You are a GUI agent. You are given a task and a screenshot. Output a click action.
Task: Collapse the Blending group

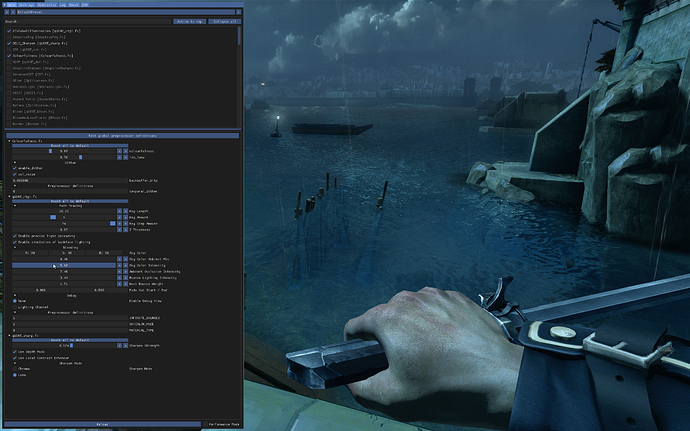[x=15, y=247]
